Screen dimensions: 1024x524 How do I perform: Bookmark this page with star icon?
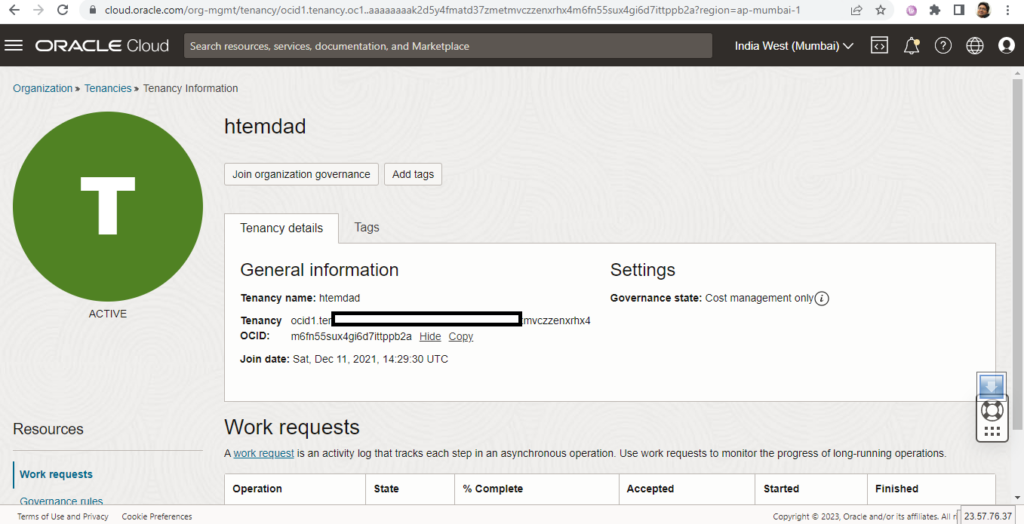(880, 10)
